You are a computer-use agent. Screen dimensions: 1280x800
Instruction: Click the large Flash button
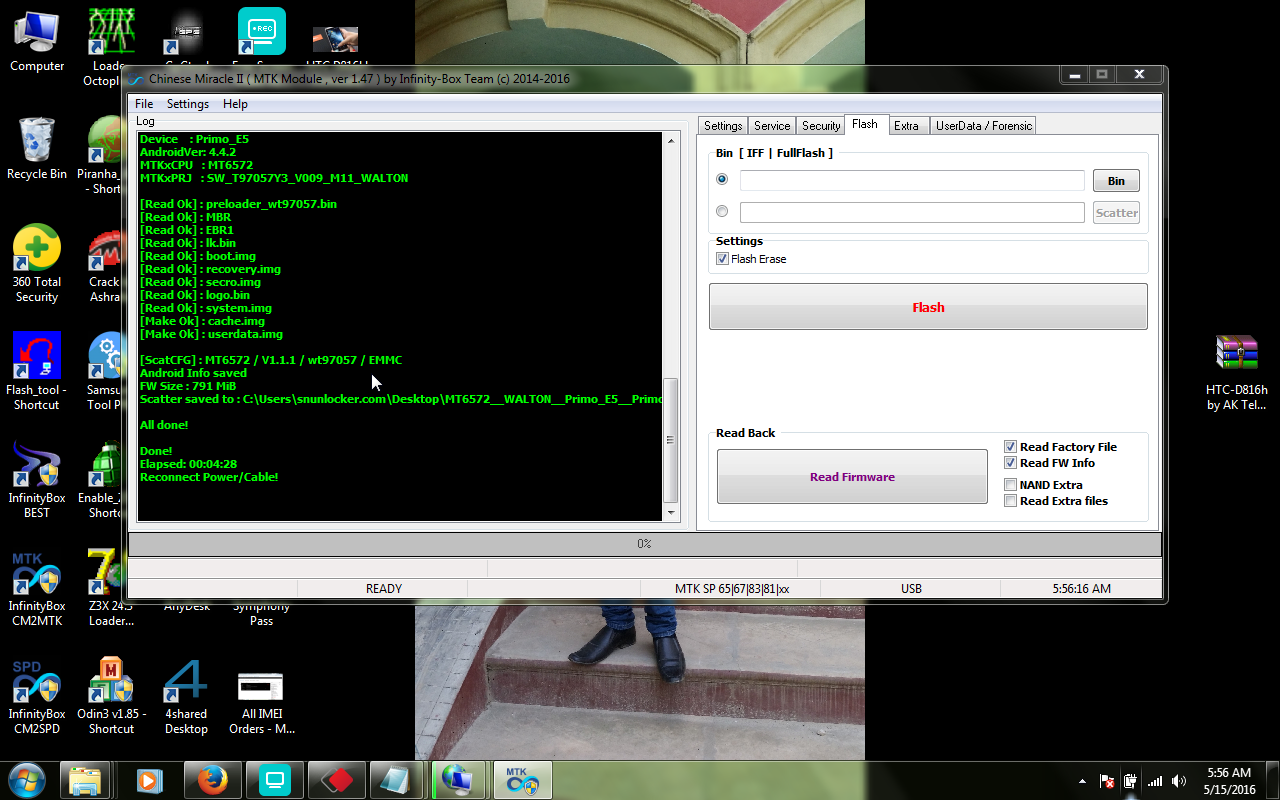(928, 307)
